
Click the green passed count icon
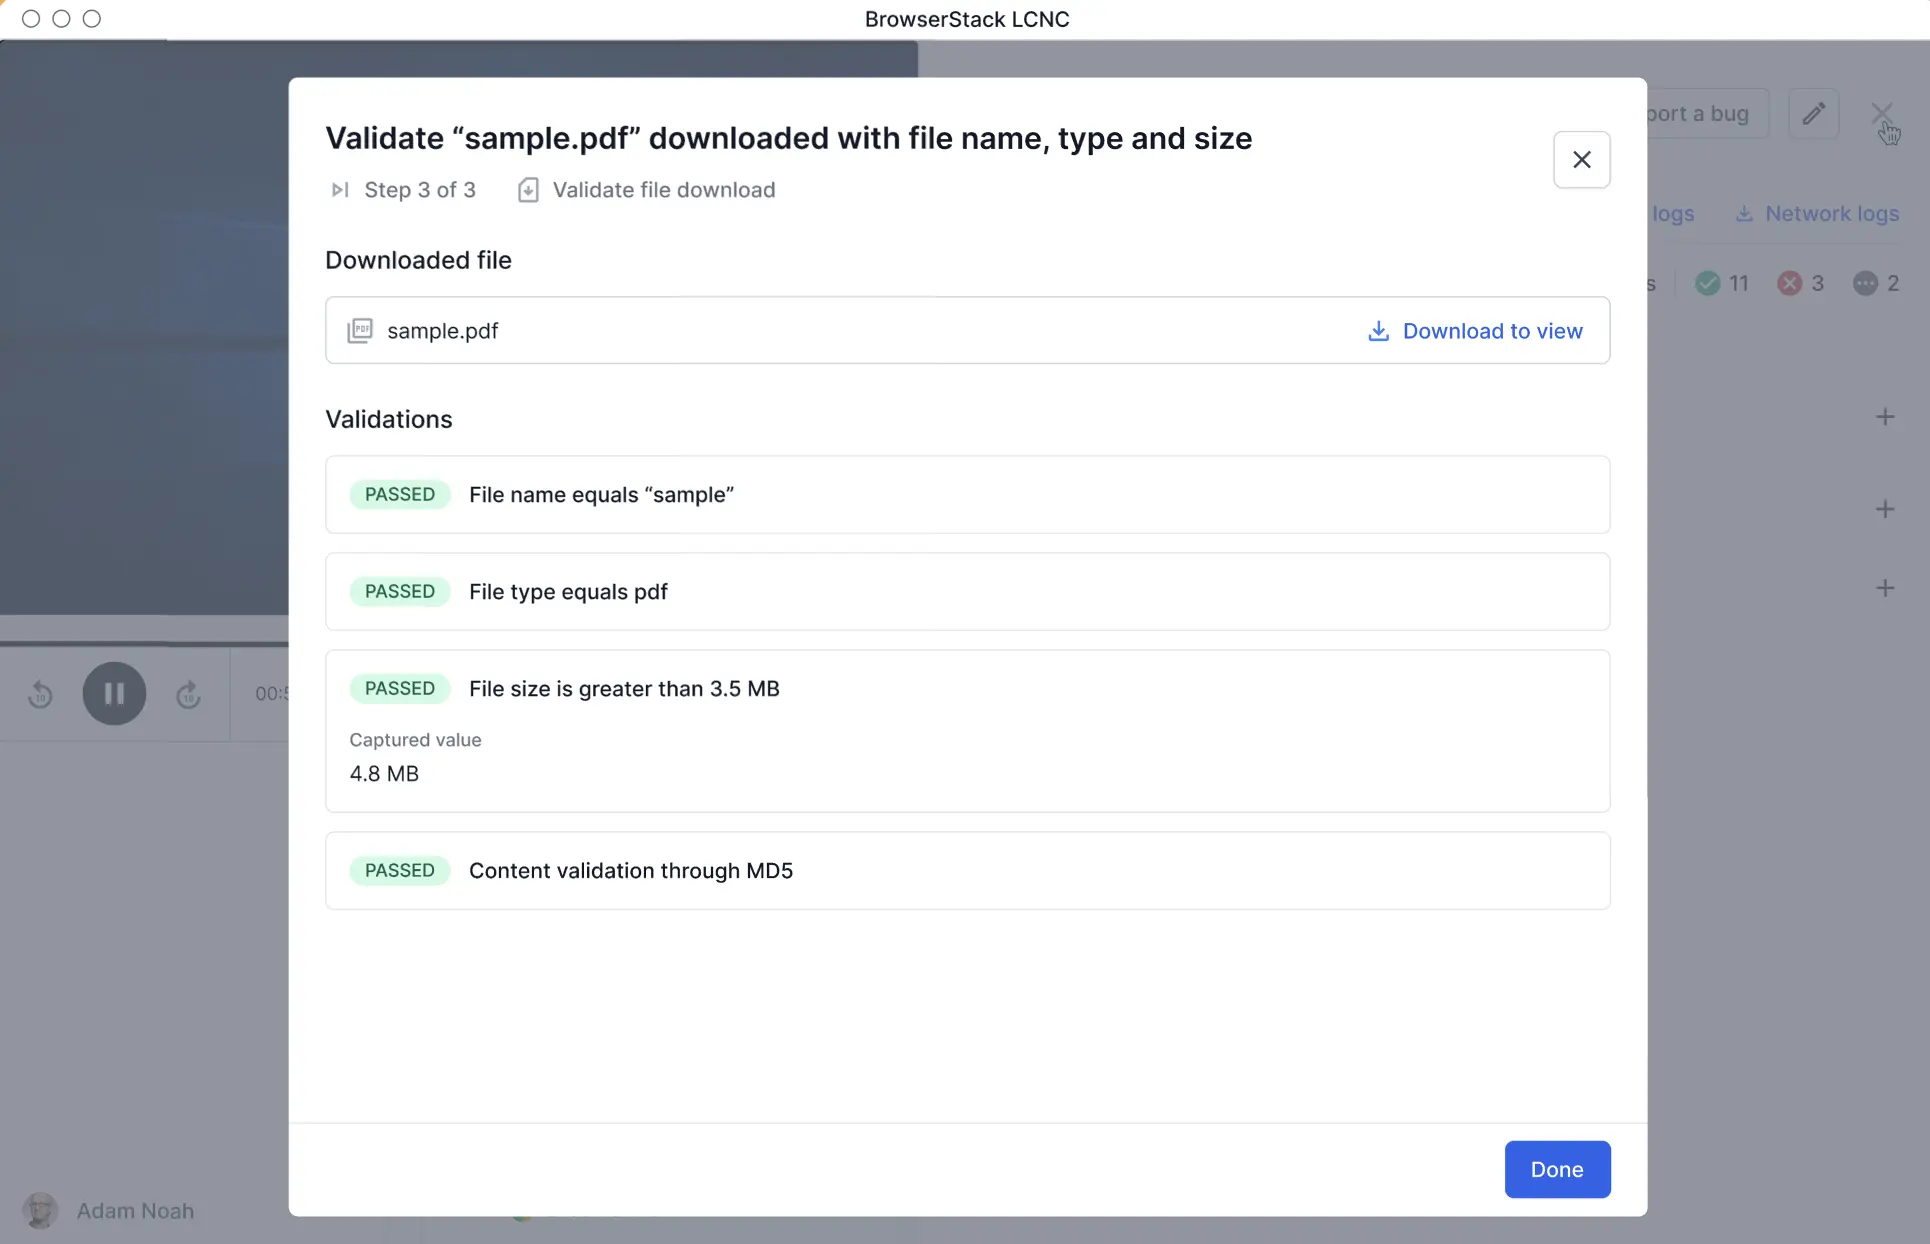pos(1708,283)
